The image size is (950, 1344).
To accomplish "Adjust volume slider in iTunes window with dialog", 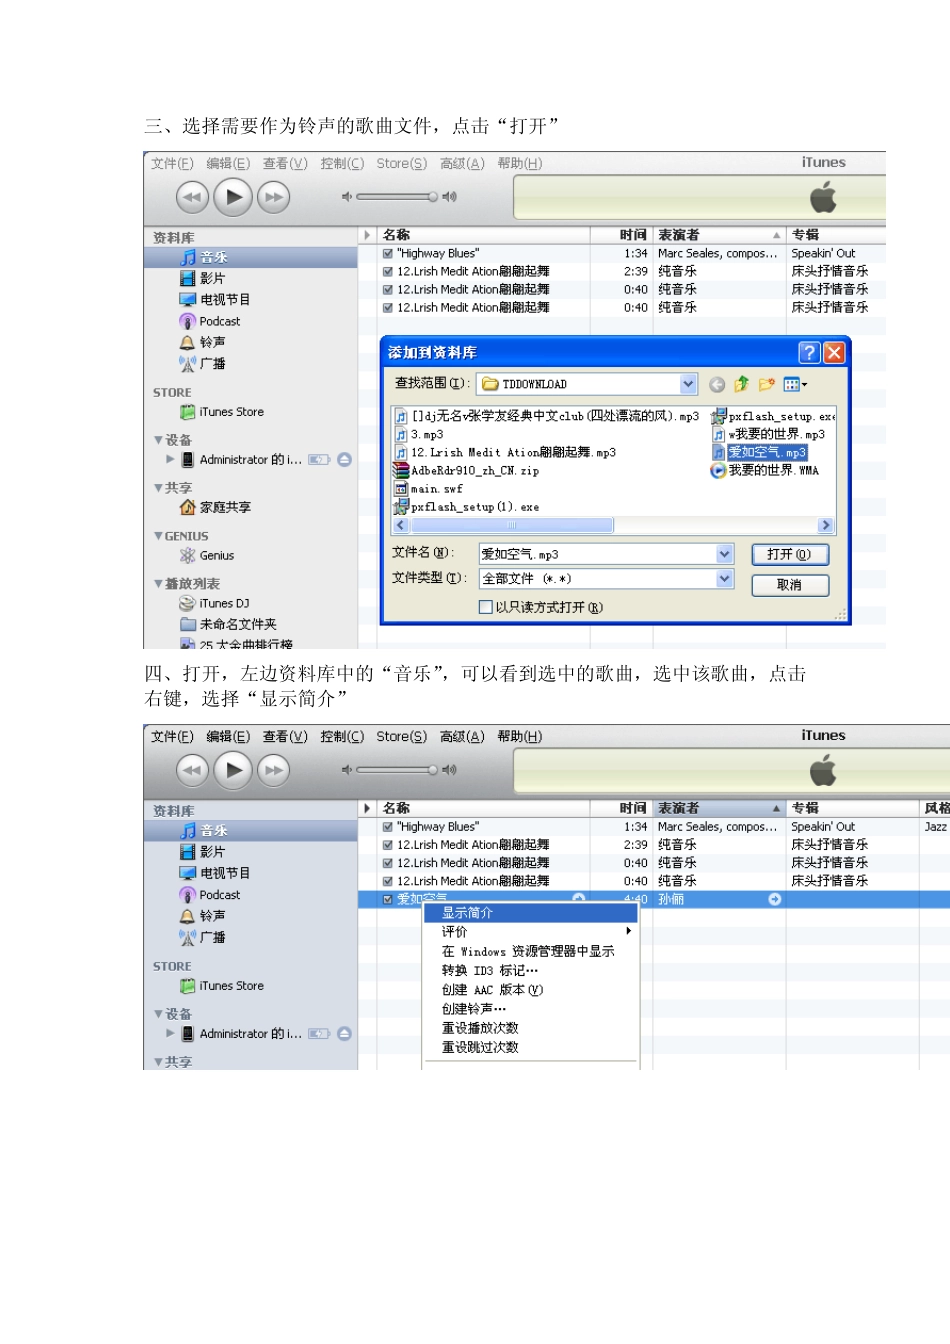I will click(398, 197).
